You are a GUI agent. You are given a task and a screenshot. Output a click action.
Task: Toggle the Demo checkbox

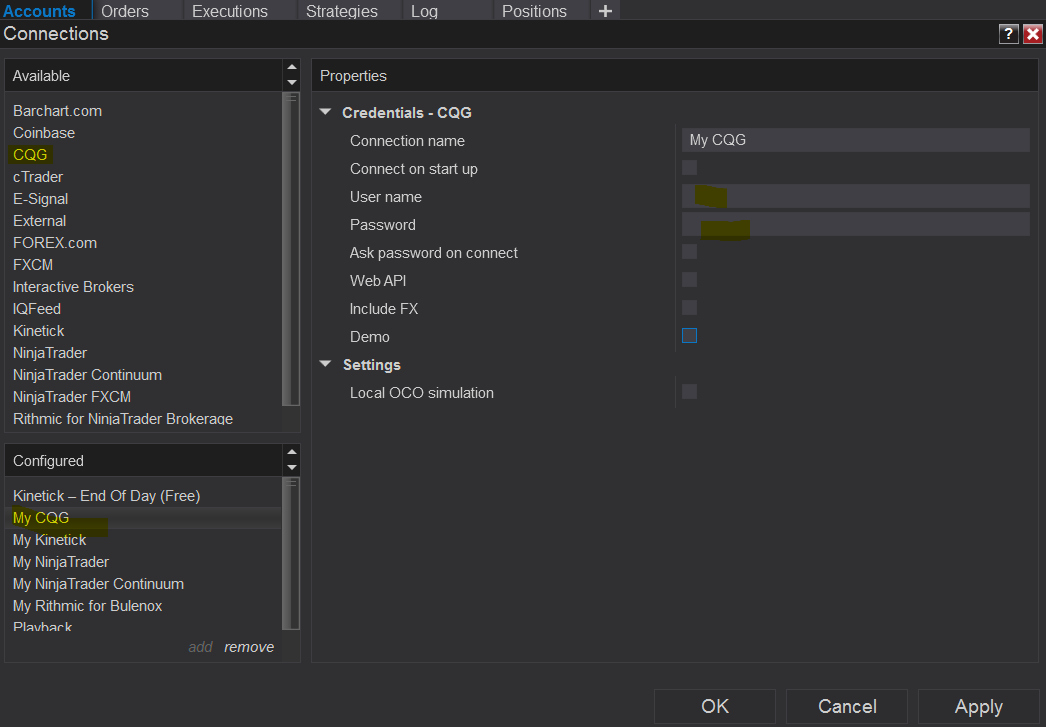click(689, 336)
